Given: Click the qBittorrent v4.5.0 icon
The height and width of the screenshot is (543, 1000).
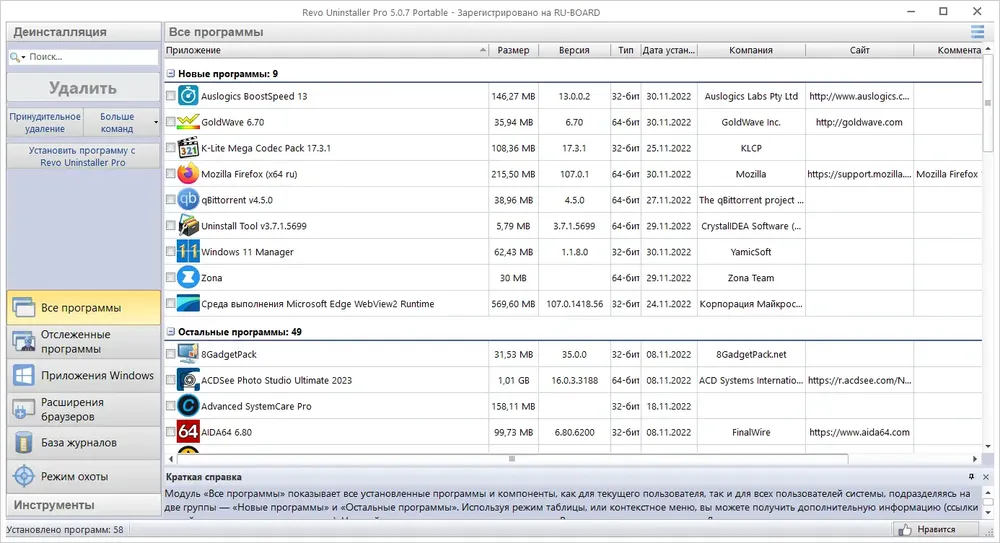Looking at the screenshot, I should 188,200.
